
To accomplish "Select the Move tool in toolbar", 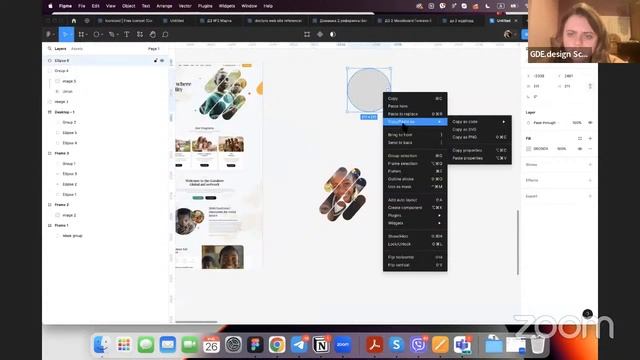I will [x=65, y=34].
